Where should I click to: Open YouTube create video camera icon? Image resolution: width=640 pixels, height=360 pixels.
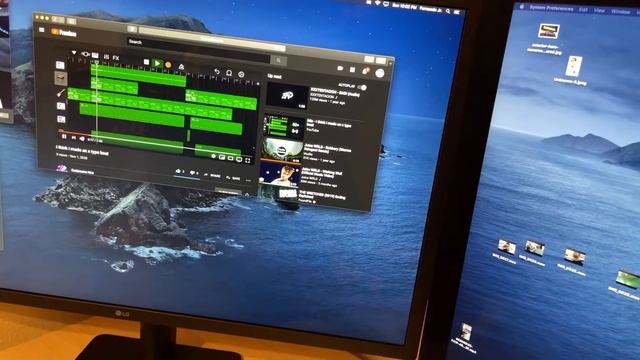(x=340, y=69)
